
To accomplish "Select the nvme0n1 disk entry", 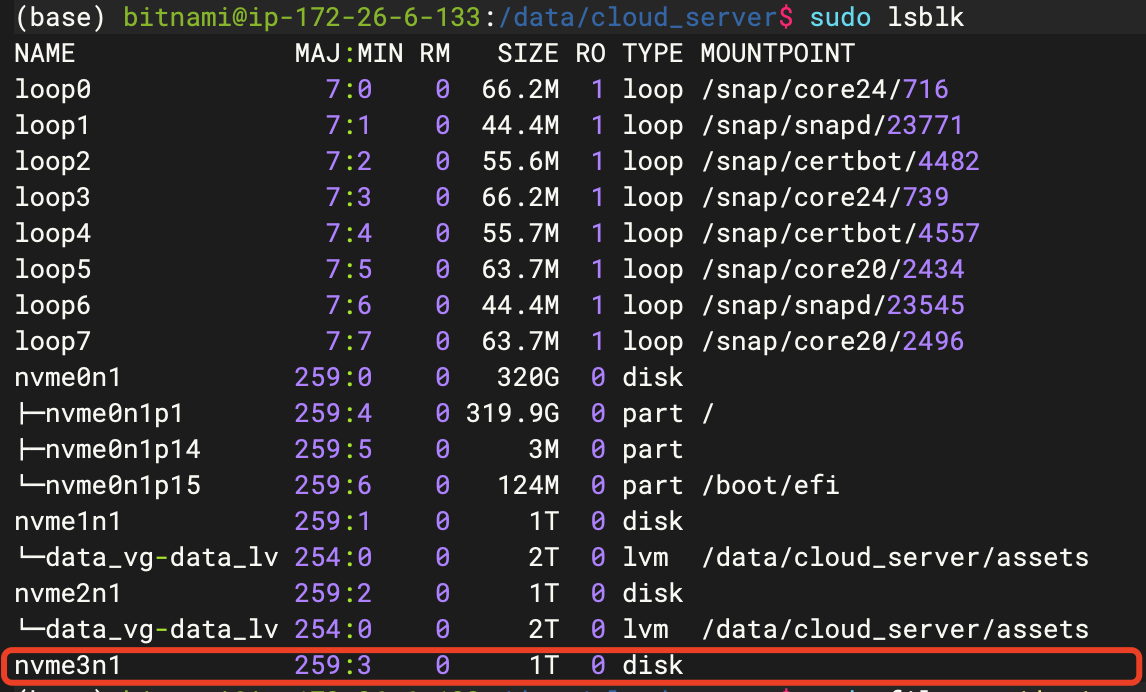I will point(68,377).
